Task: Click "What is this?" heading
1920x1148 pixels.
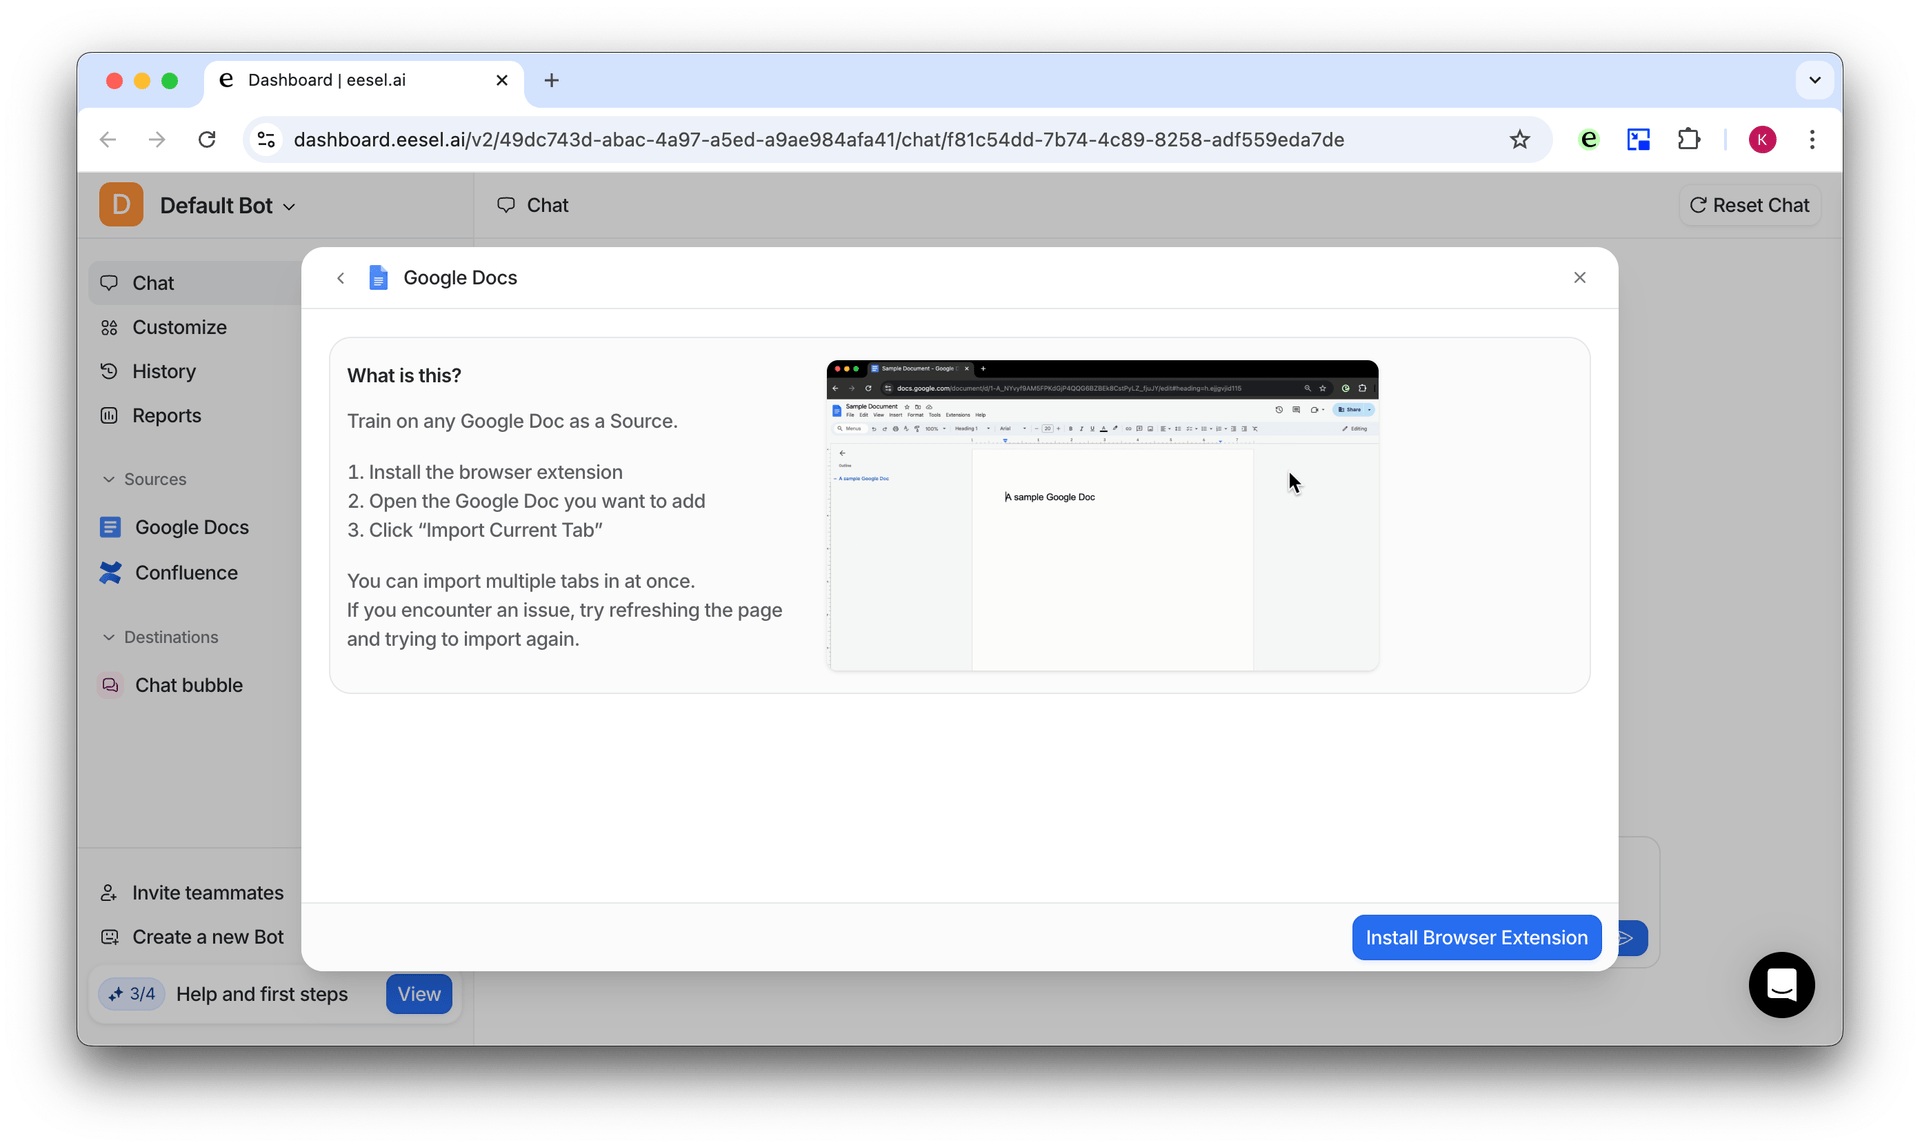Action: click(404, 375)
